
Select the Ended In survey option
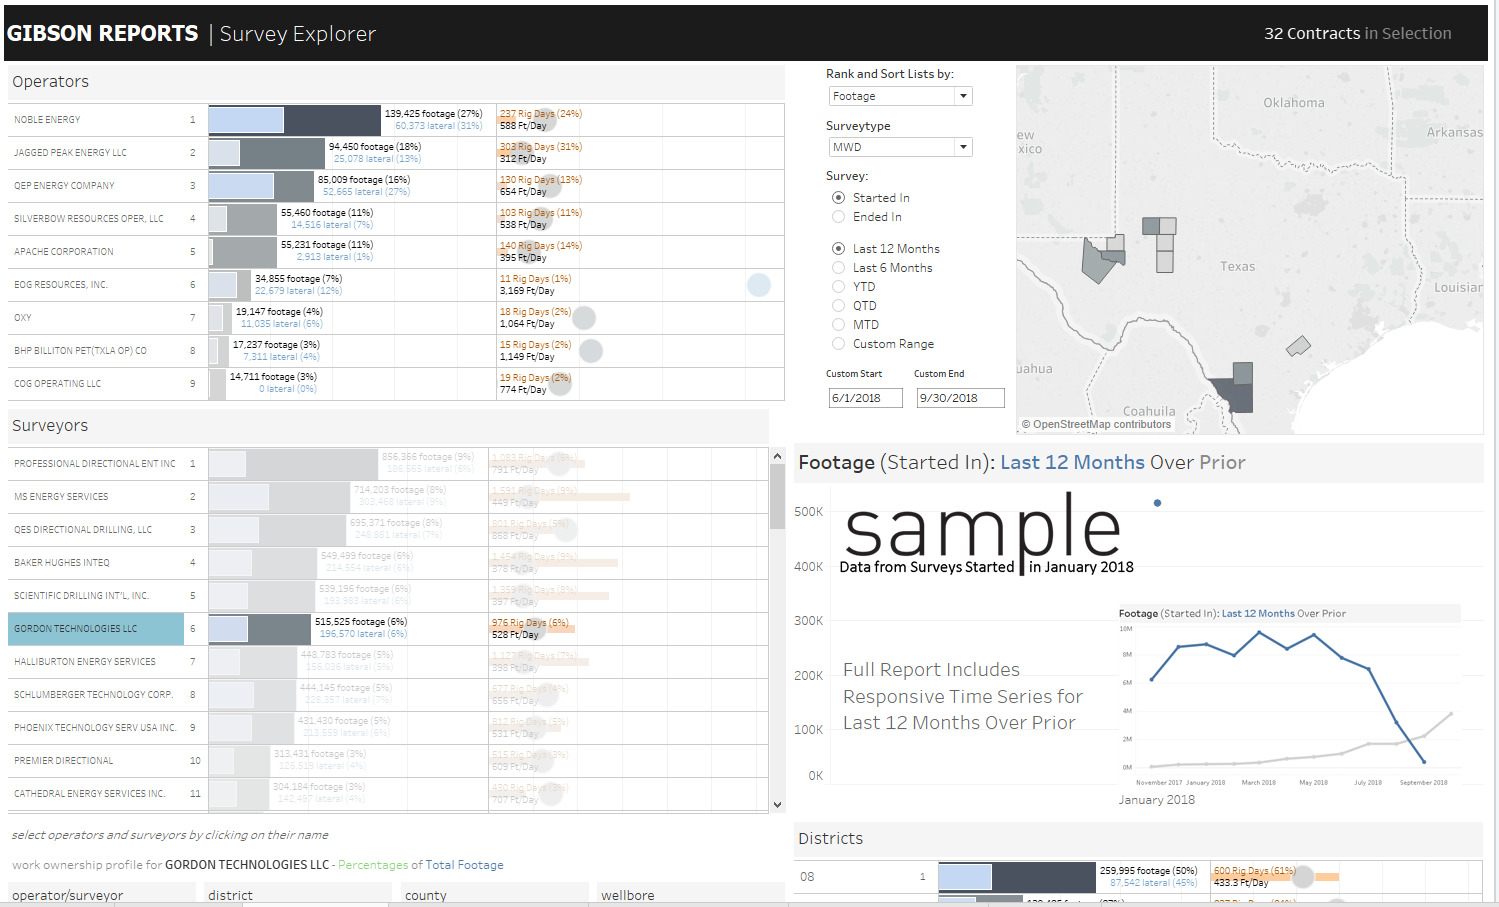tap(838, 217)
